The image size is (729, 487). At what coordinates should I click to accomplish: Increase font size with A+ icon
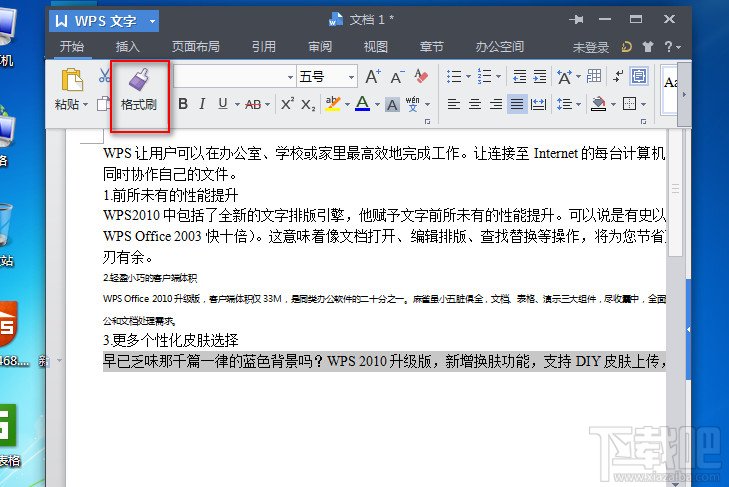pos(372,76)
